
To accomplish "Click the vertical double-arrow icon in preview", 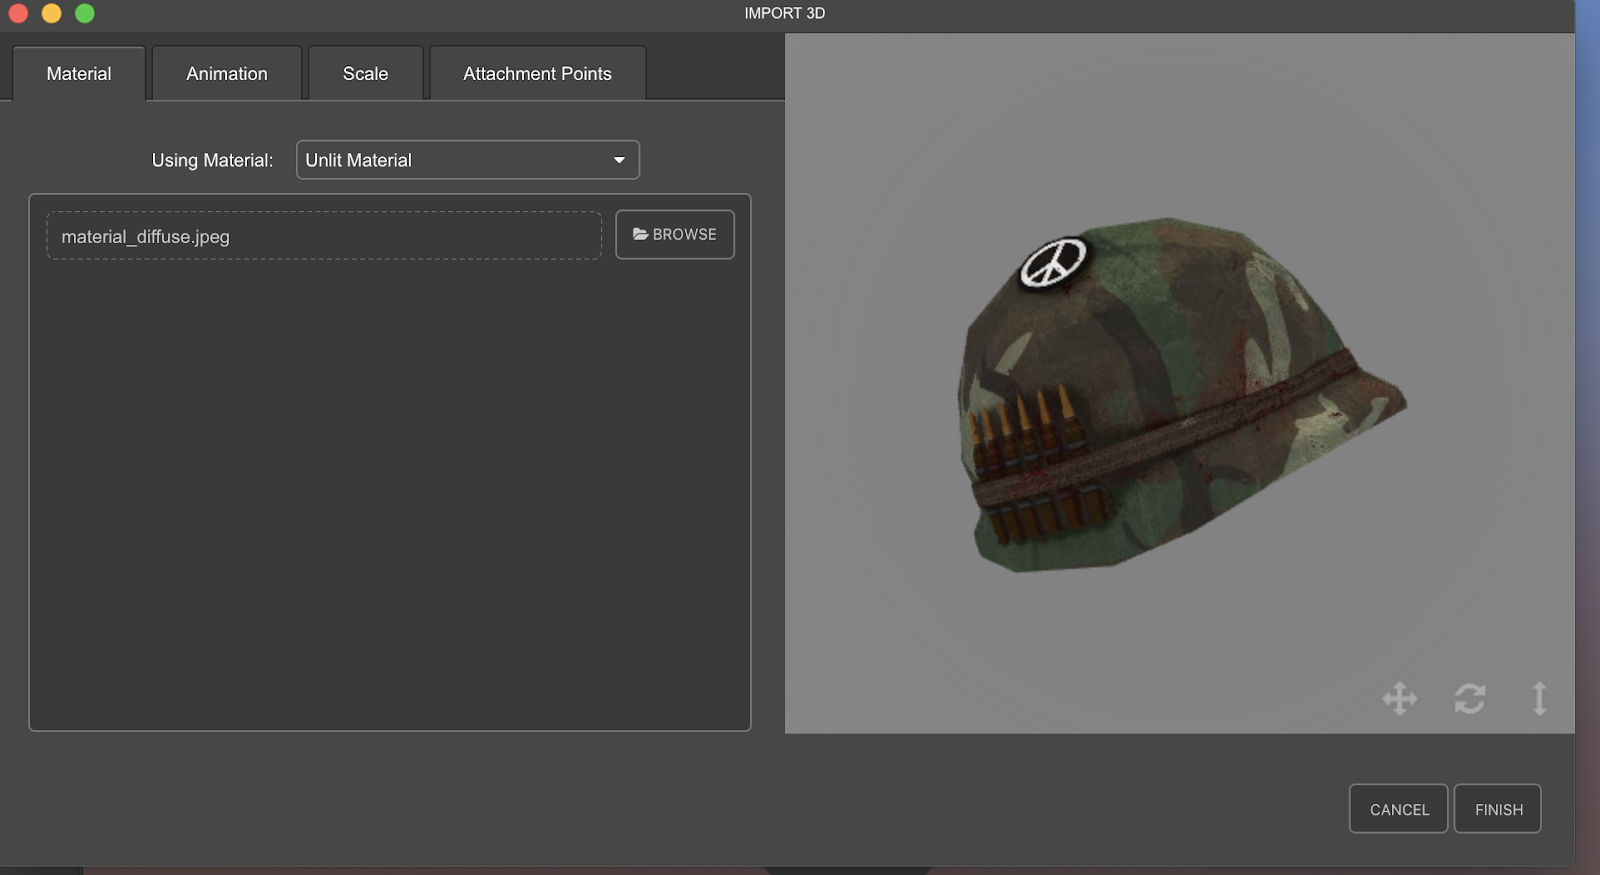I will click(x=1539, y=698).
